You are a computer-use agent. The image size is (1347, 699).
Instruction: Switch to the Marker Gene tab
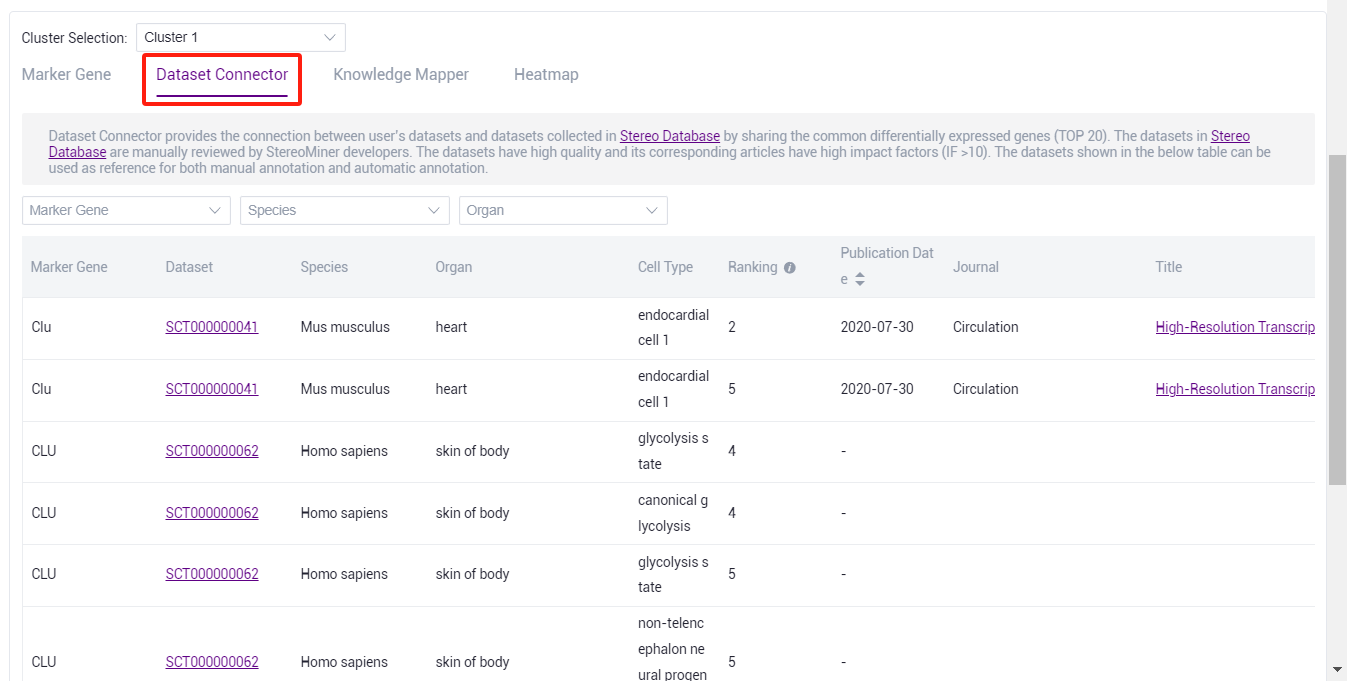click(x=66, y=74)
